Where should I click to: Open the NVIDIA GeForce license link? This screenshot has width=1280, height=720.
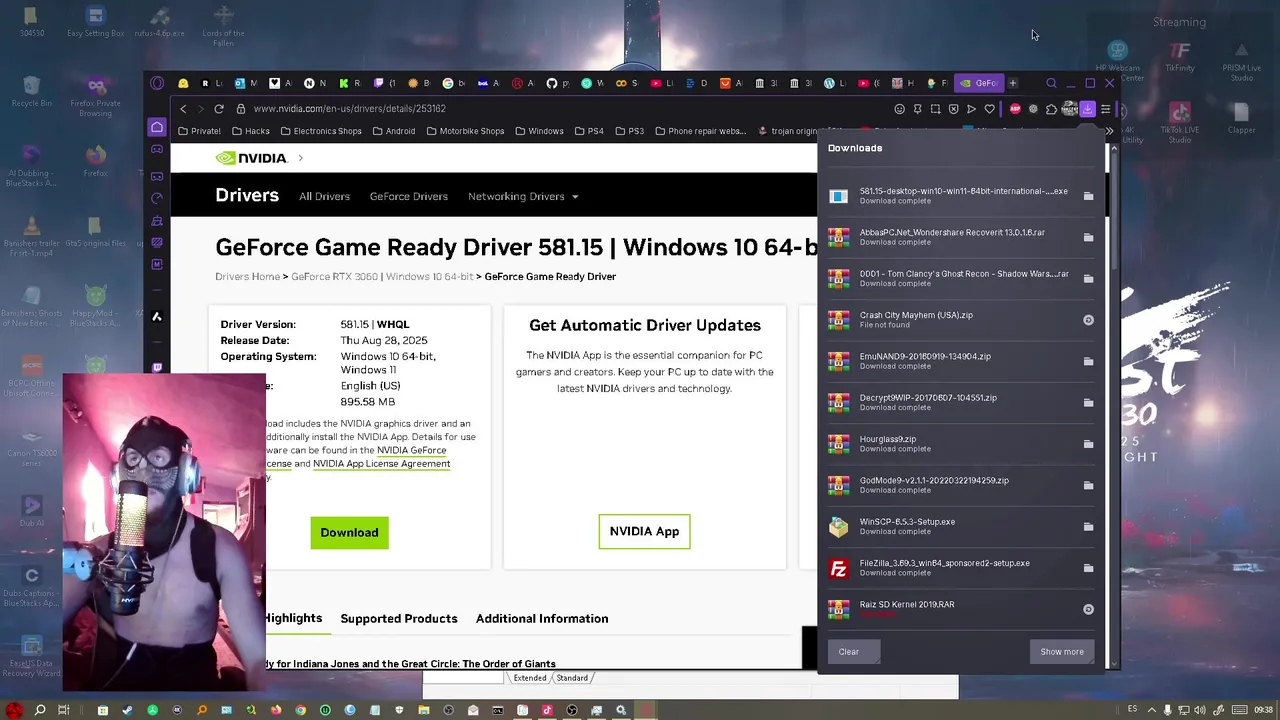[411, 450]
